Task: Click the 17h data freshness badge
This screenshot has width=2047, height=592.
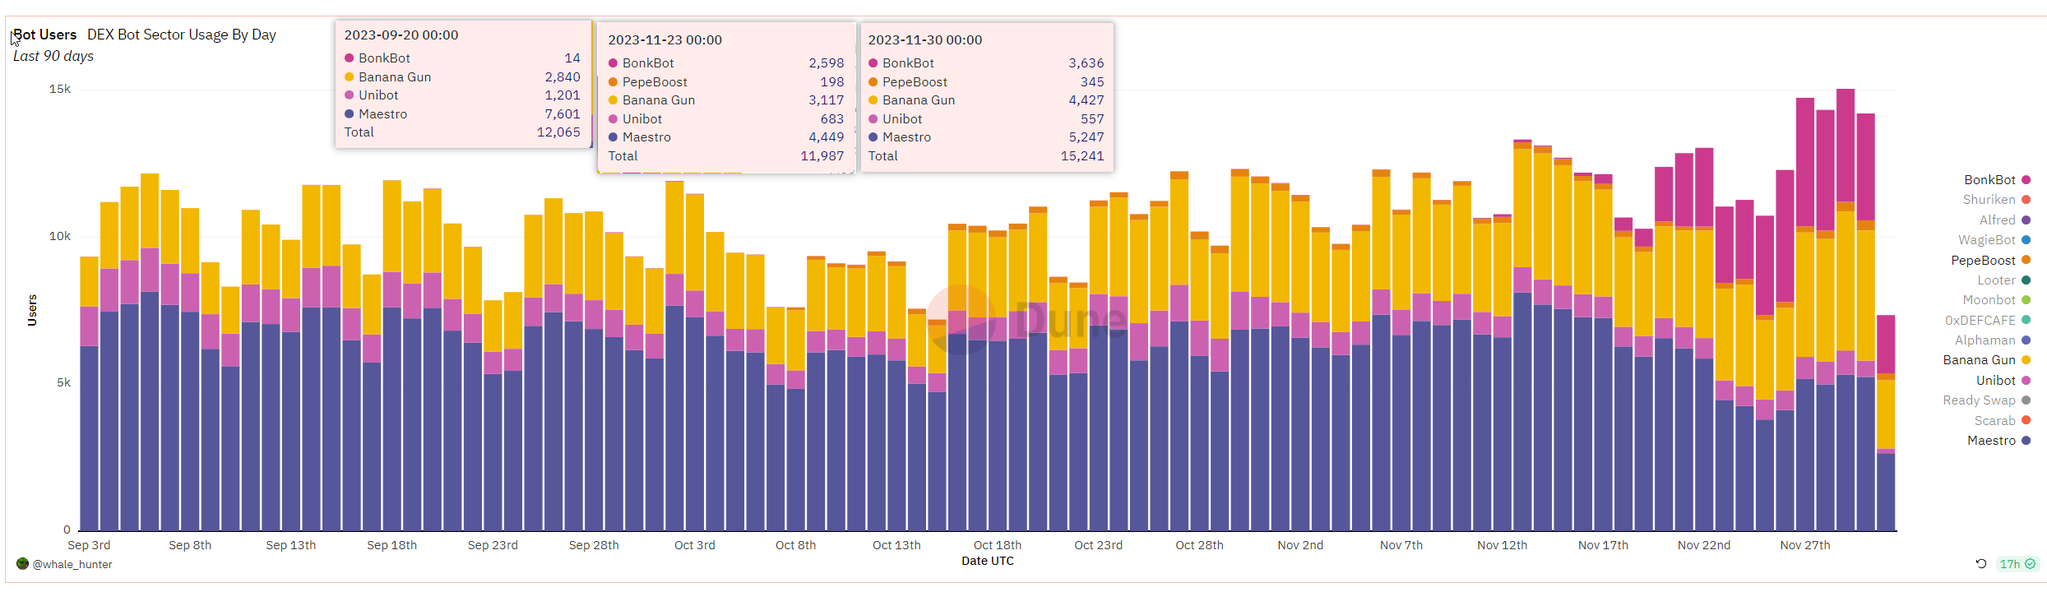Action: point(2016,564)
